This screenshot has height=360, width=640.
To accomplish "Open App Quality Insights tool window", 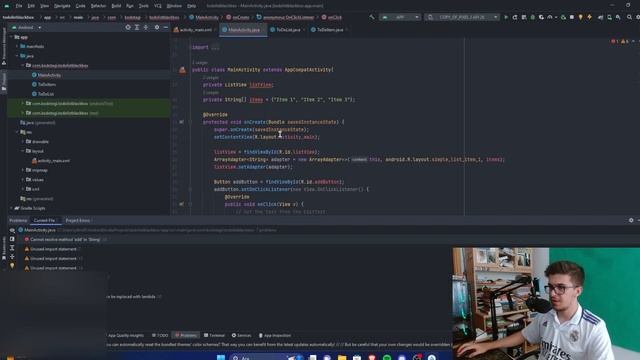I will pyautogui.click(x=126, y=336).
